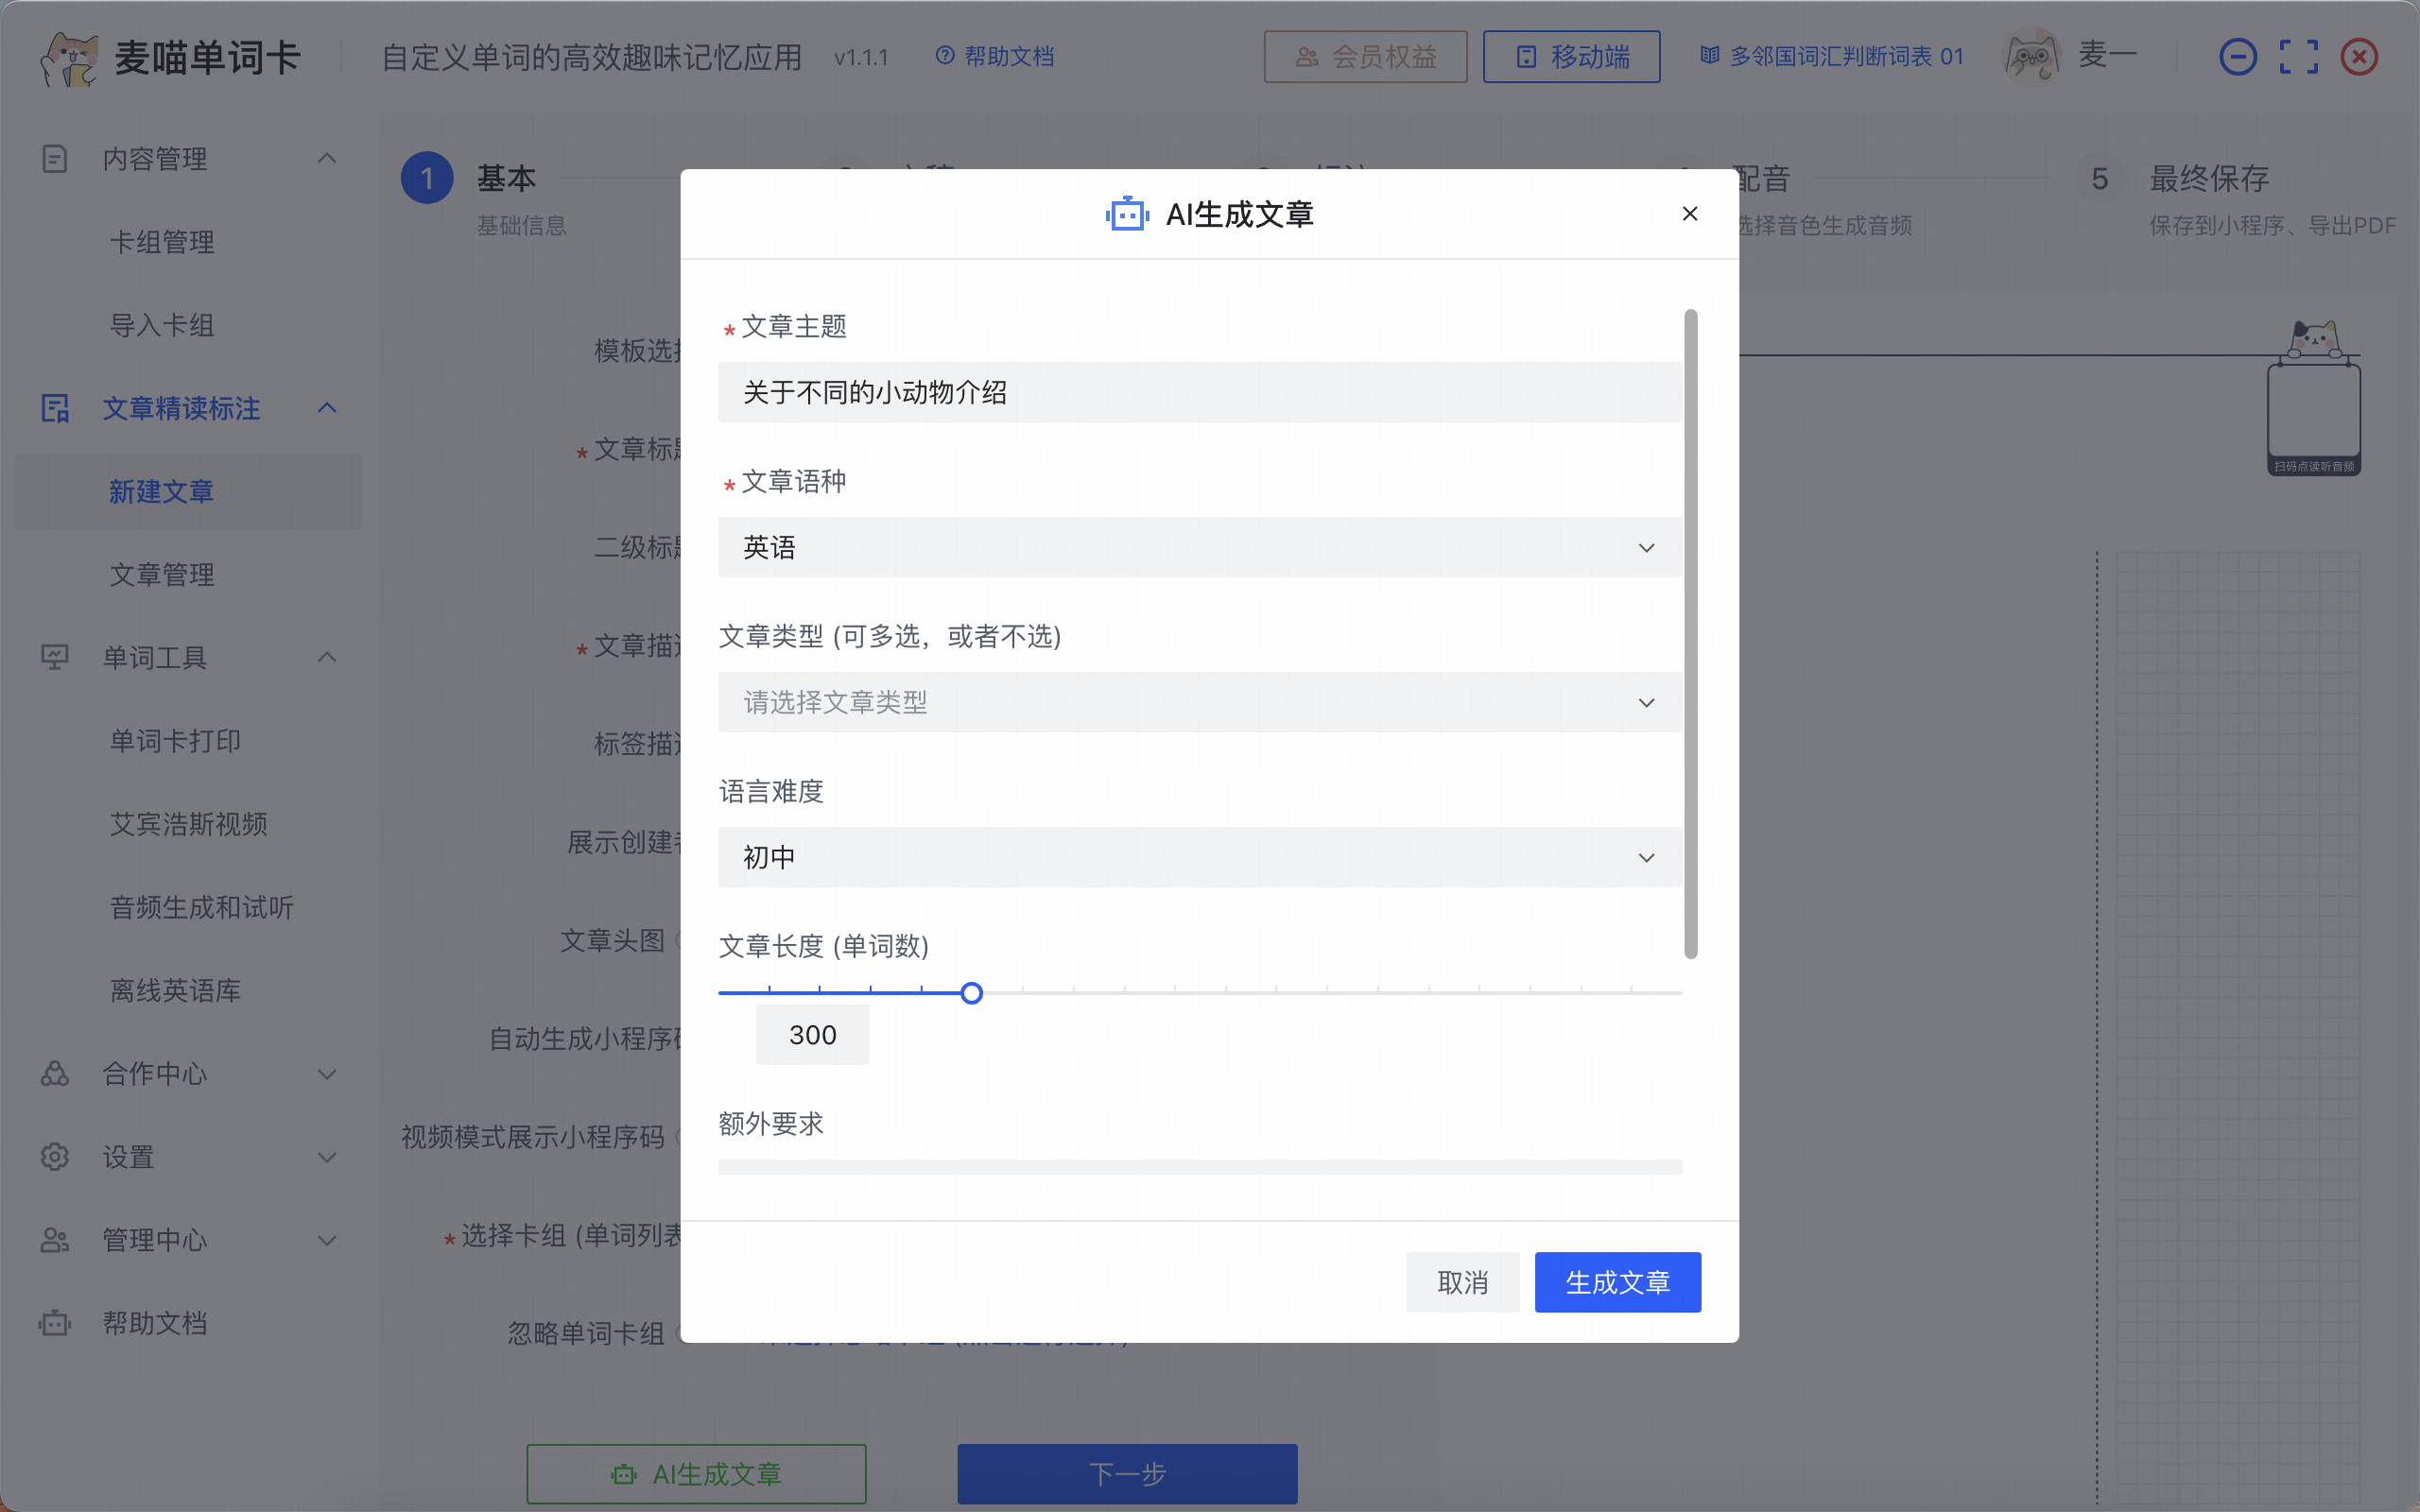Screen dimensions: 2420x1512
Task: Open the 文章语种 dropdown showing 英语
Action: point(1198,547)
